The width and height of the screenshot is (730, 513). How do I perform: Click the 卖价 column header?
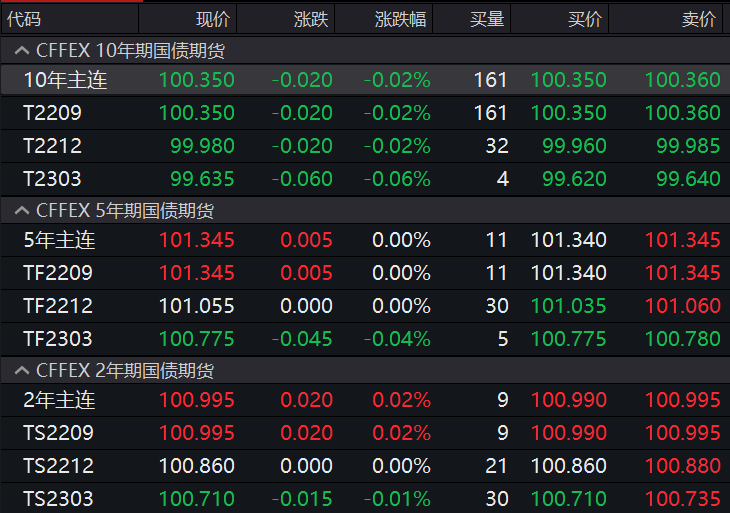click(x=698, y=19)
